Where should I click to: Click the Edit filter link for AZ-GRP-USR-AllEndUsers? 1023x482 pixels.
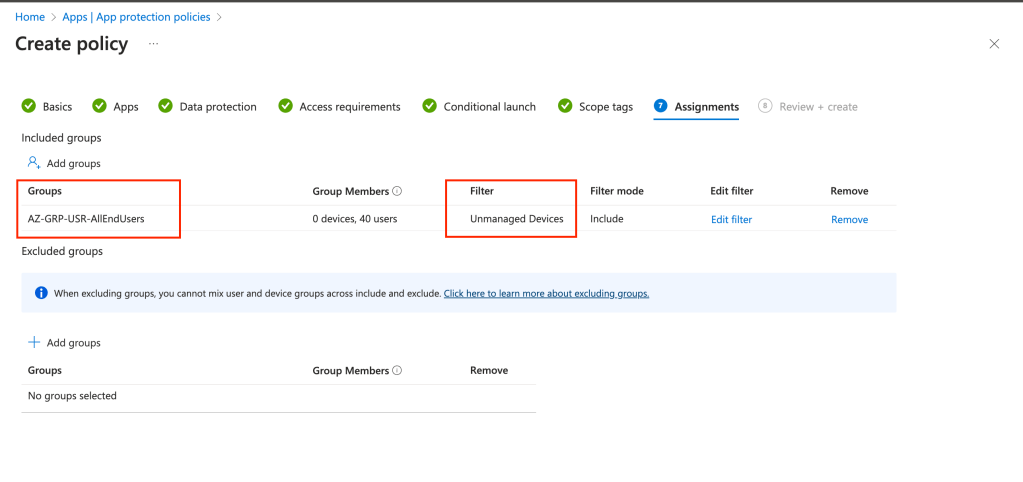(x=731, y=220)
